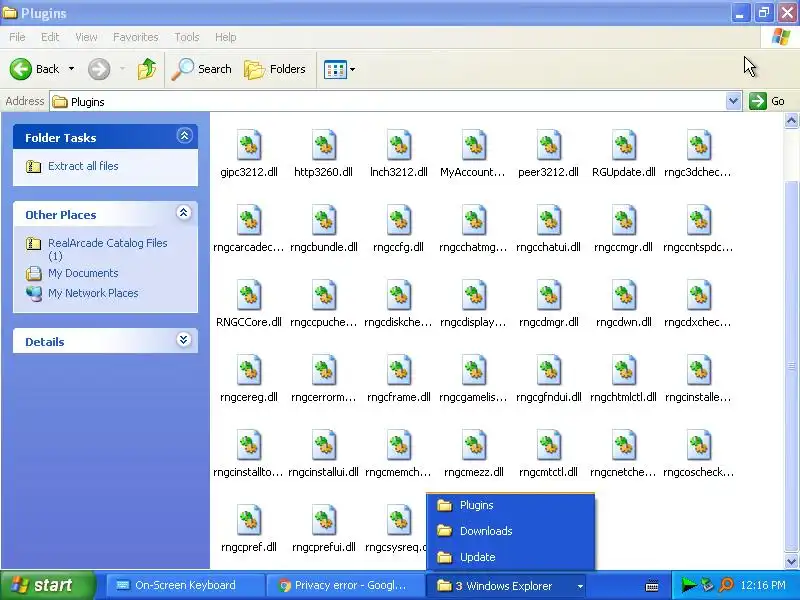Viewport: 800px width, 600px height.
Task: Select the rngccmgr.dll file icon
Action: (x=624, y=220)
